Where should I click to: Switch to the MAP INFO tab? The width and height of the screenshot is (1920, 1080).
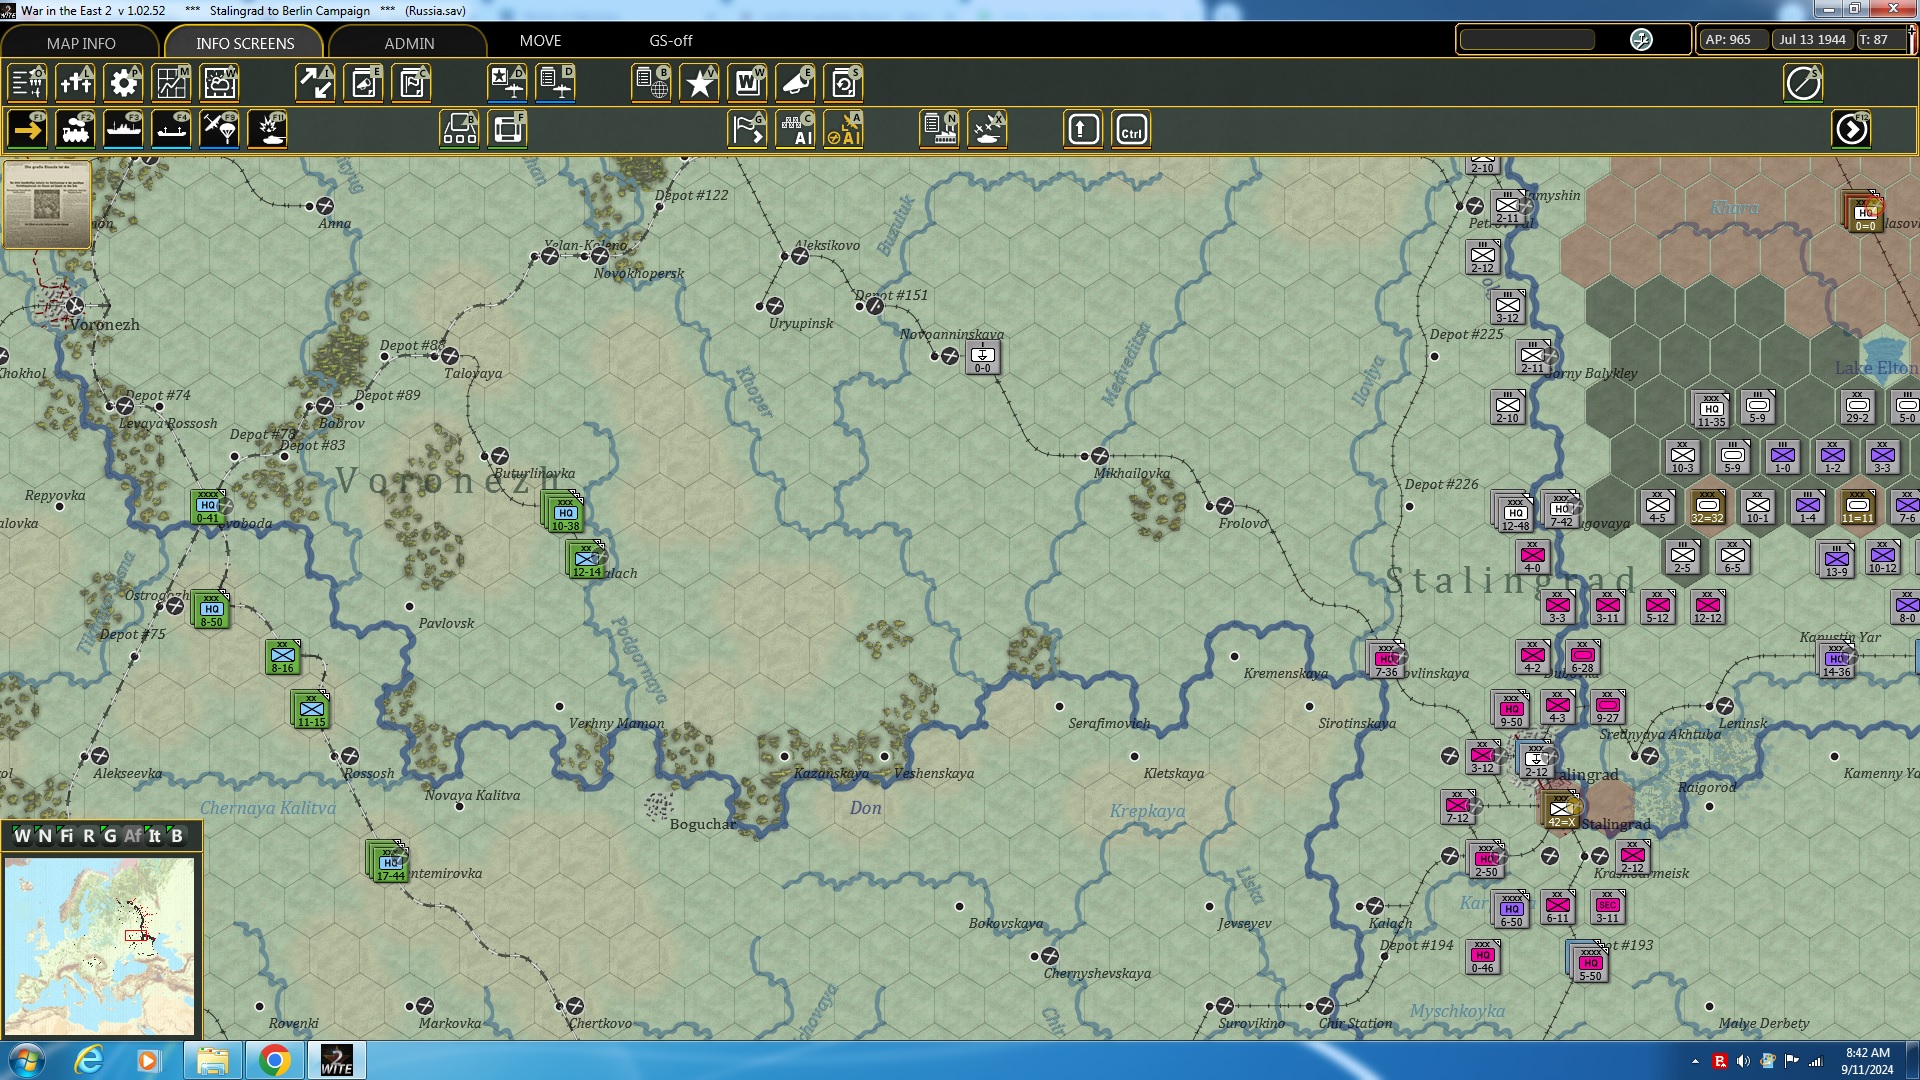click(81, 43)
